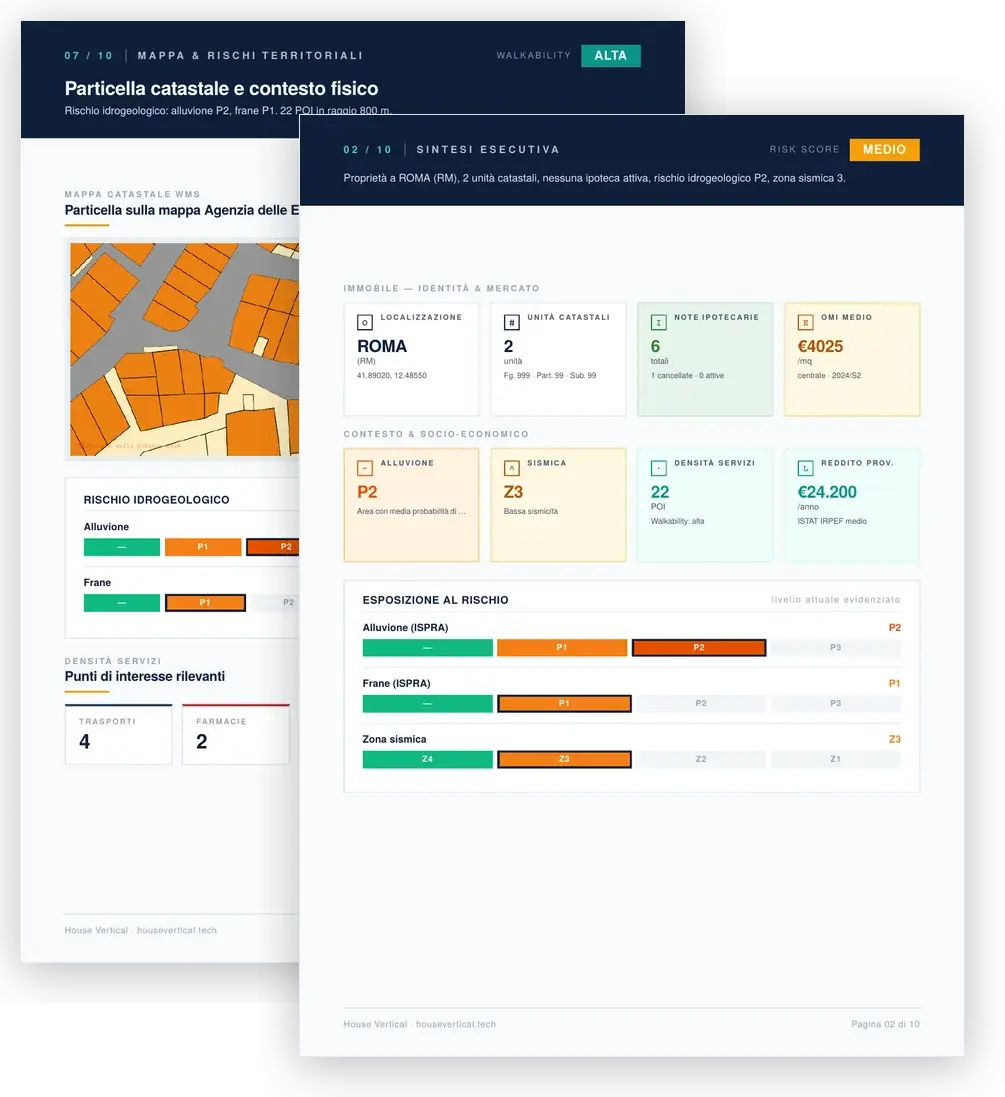Click back page footer 'House Vertical · housevertical.tech'
Image resolution: width=1005 pixels, height=1097 pixels.
141,930
